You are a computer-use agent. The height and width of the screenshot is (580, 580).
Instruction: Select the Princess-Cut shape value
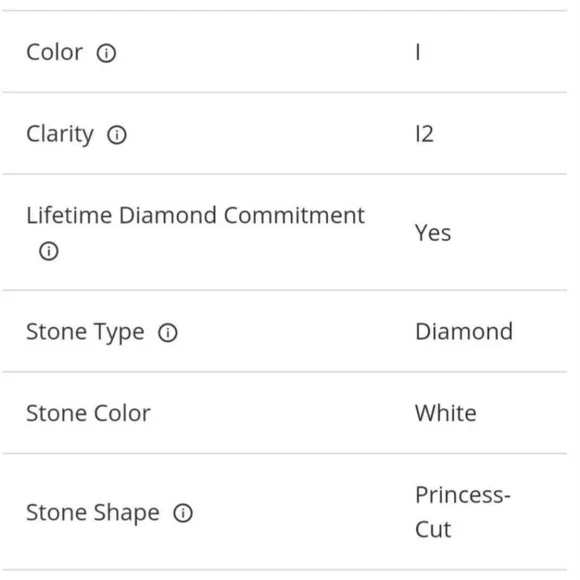[x=463, y=512]
